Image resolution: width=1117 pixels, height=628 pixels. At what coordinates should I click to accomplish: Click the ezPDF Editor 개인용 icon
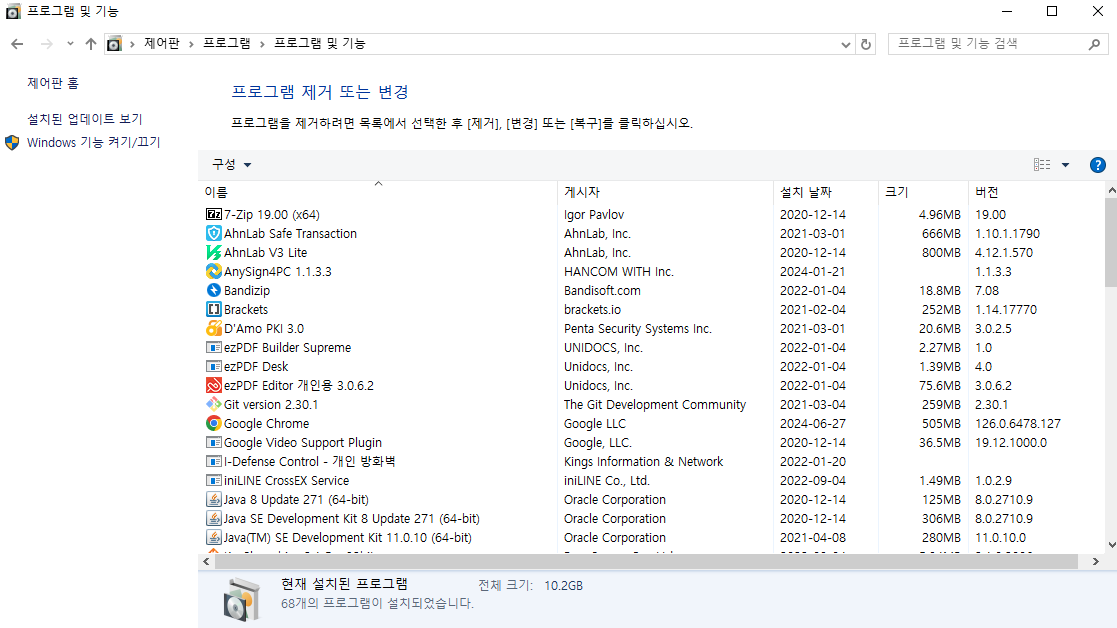pyautogui.click(x=213, y=385)
